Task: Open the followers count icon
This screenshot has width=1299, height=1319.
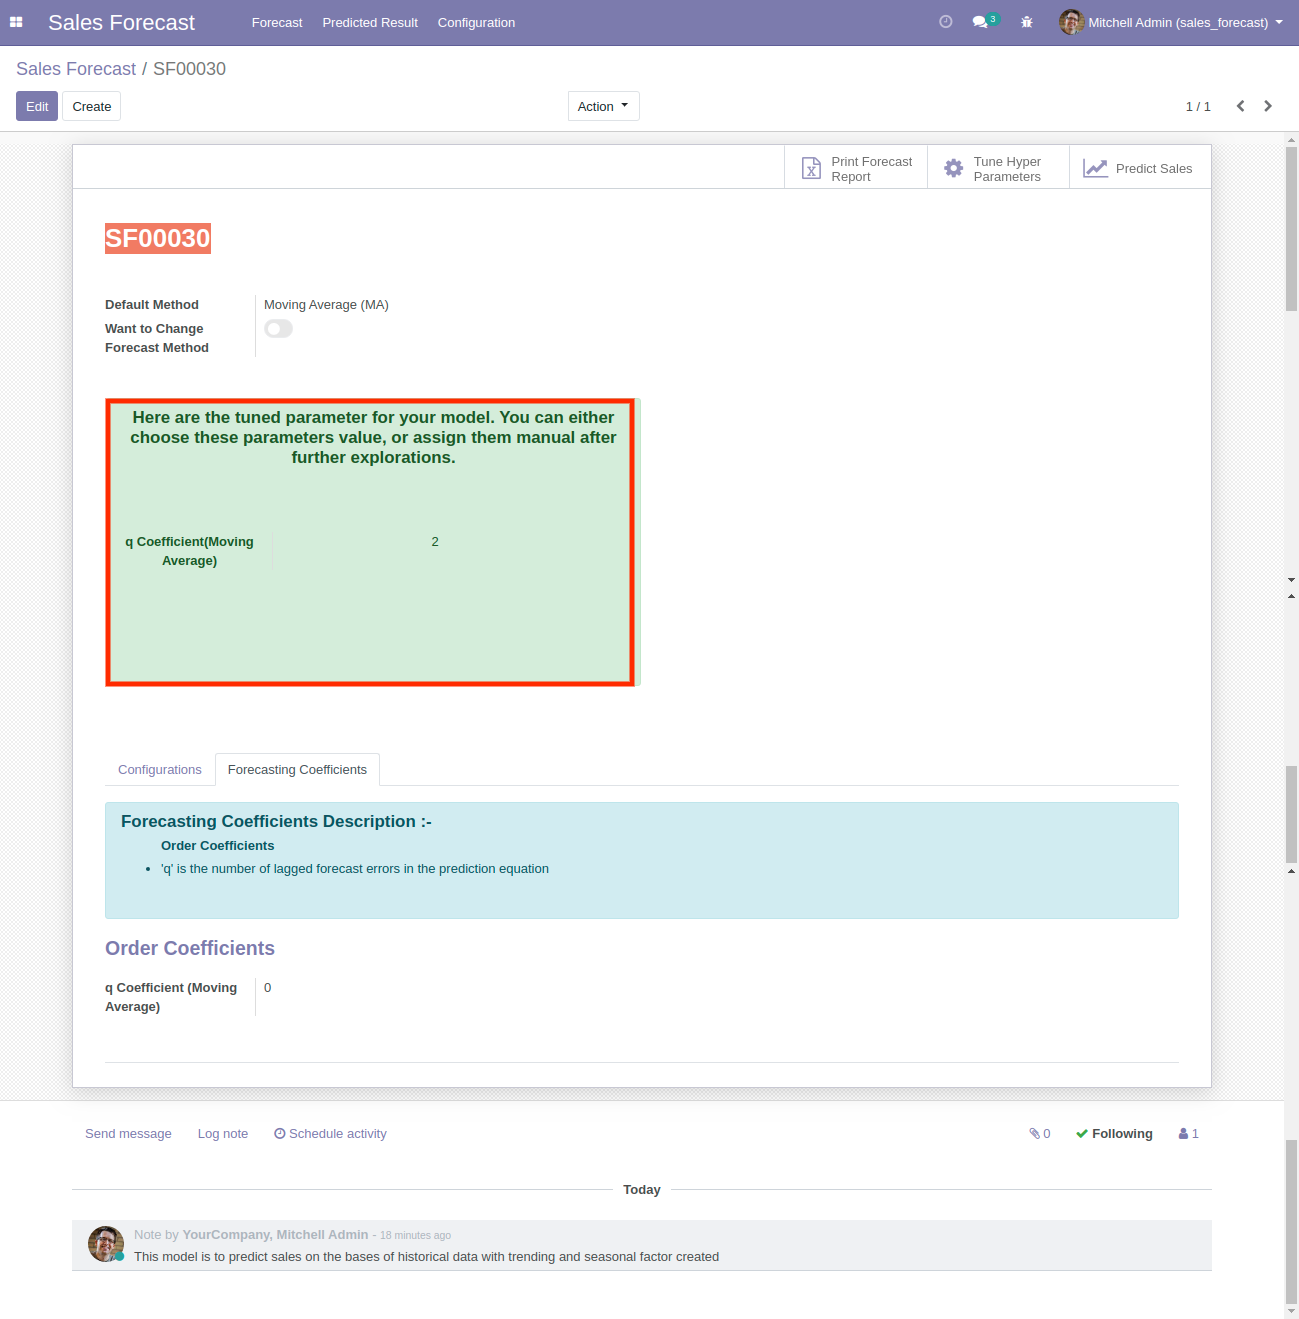Action: pyautogui.click(x=1188, y=1133)
